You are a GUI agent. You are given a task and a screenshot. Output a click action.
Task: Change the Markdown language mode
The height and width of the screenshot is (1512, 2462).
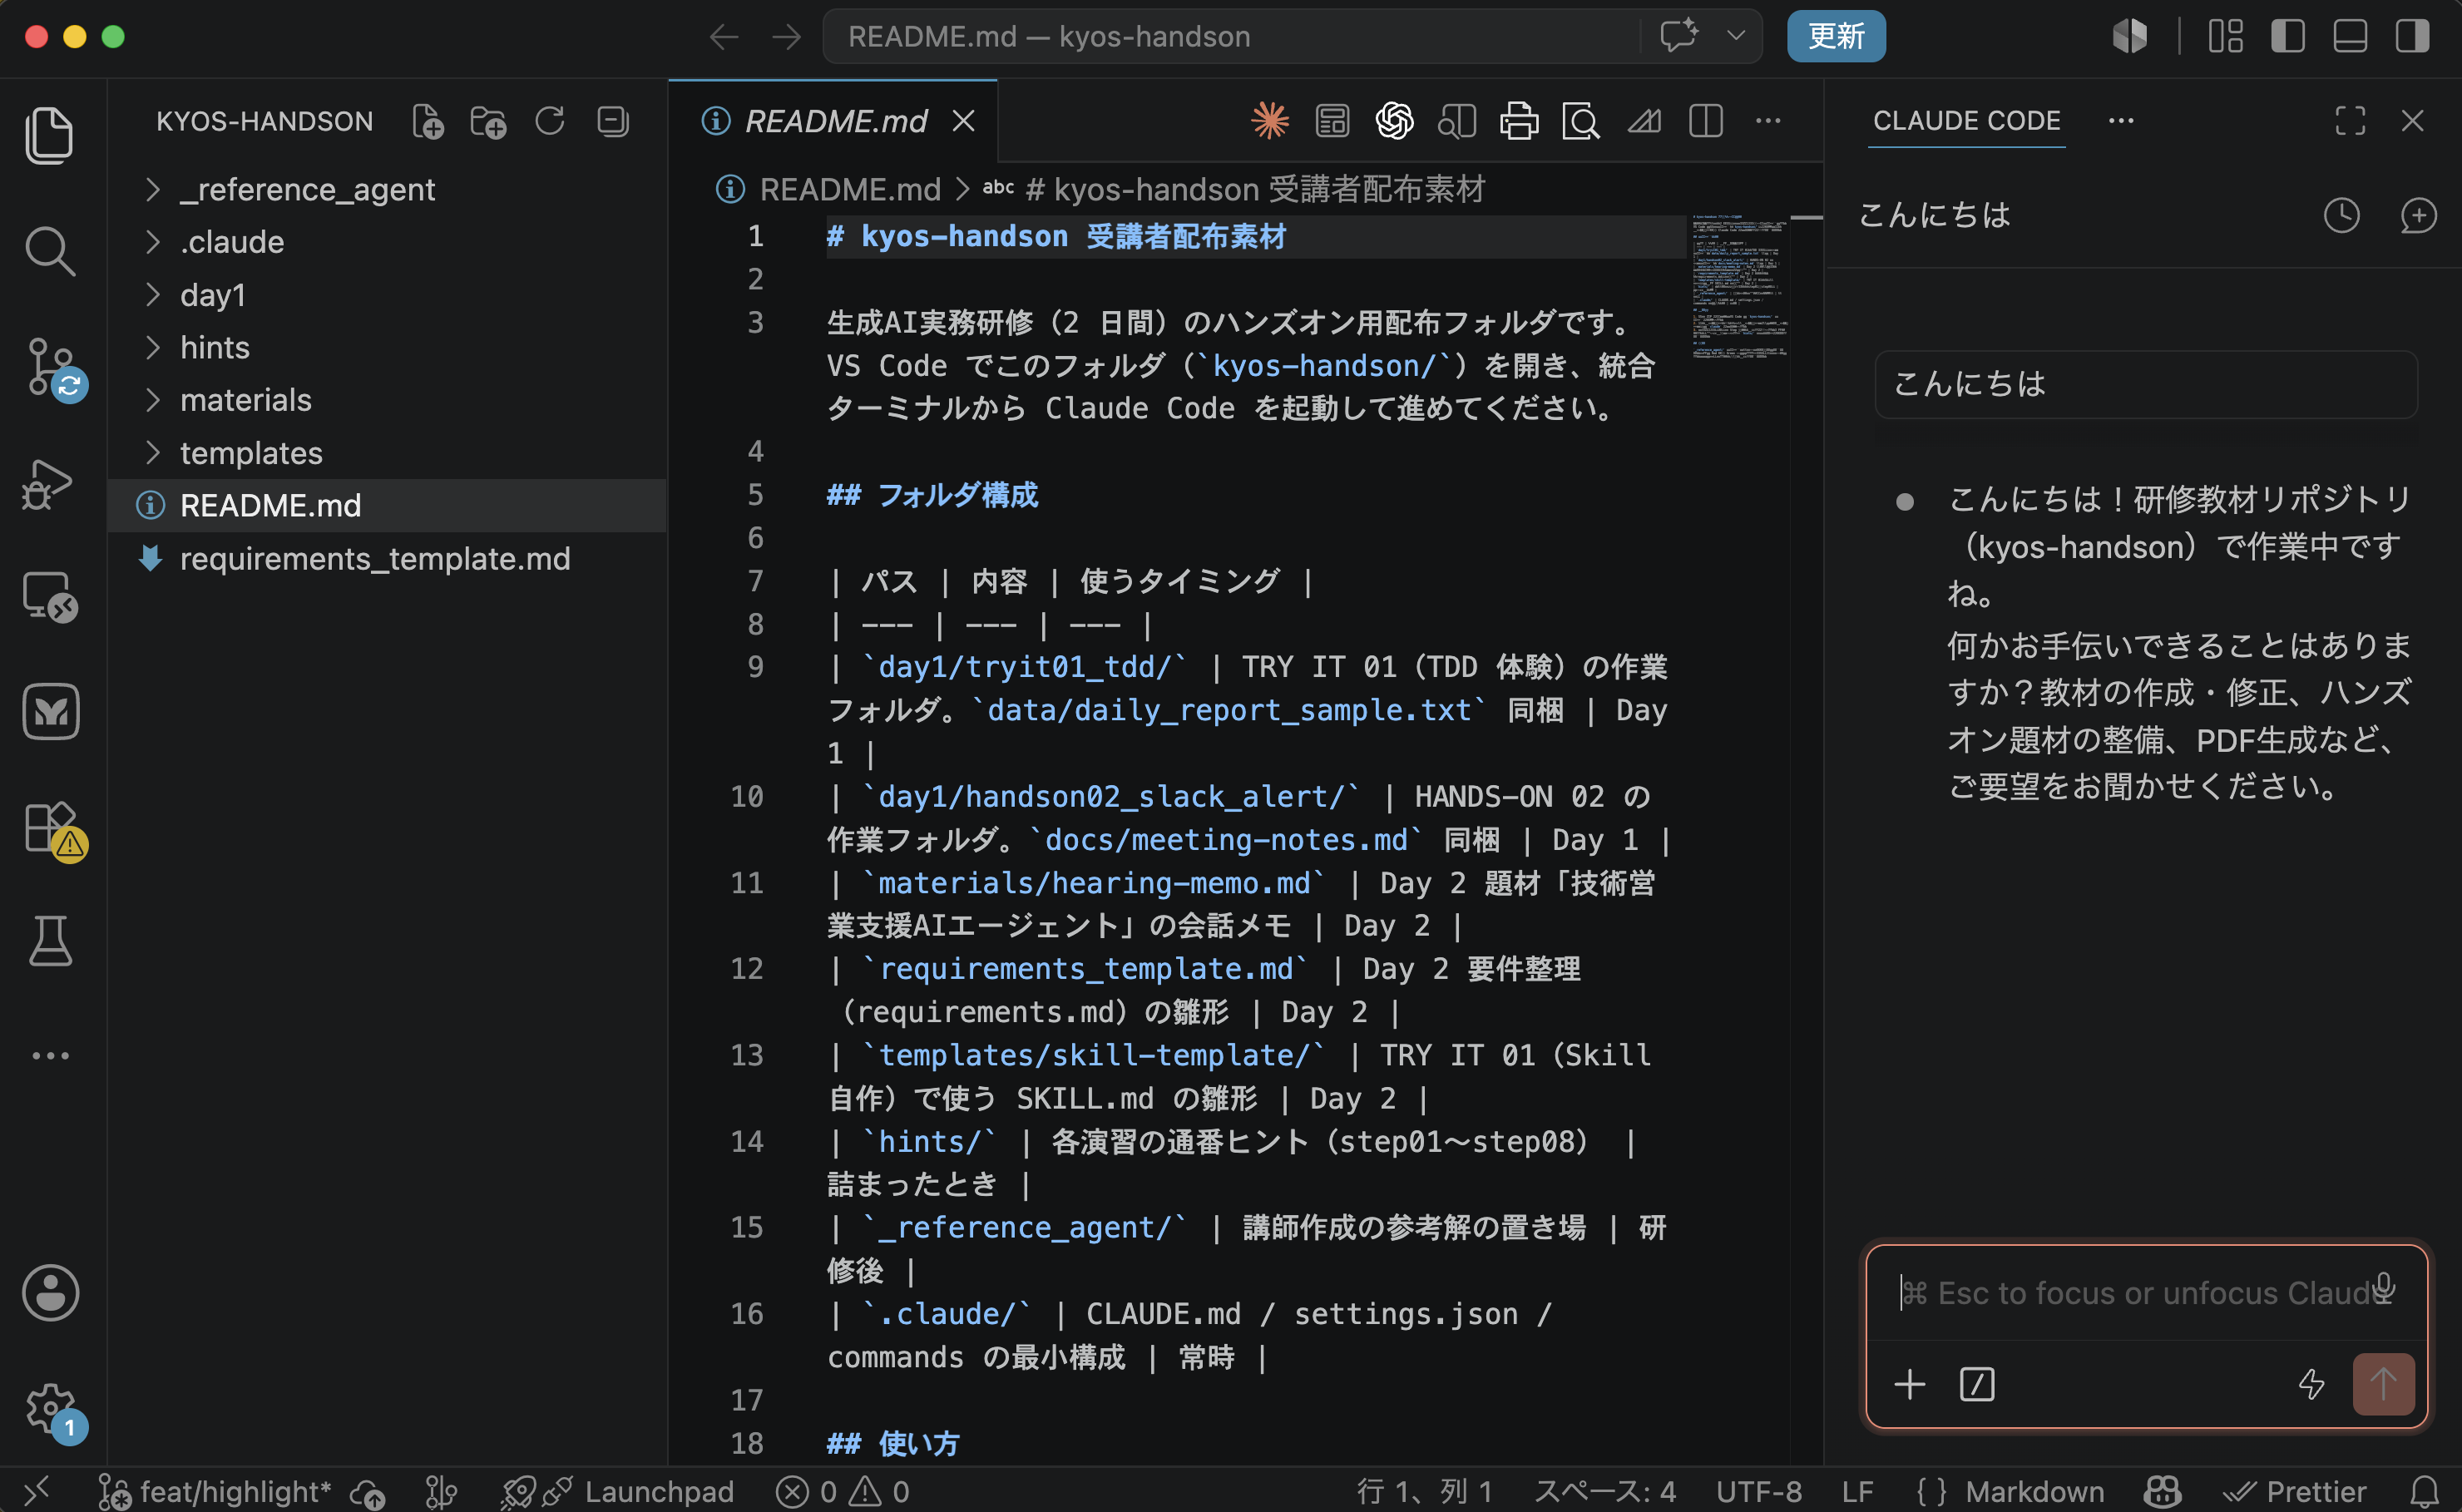(x=2034, y=1491)
